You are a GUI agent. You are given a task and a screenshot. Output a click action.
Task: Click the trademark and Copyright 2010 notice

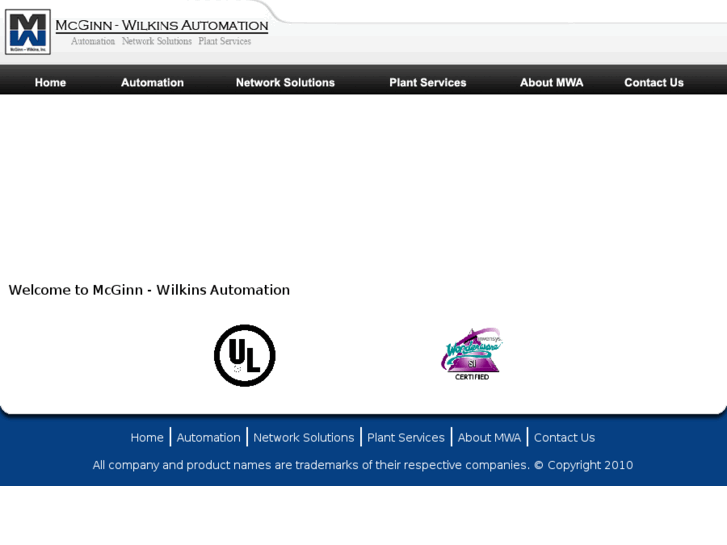363,465
